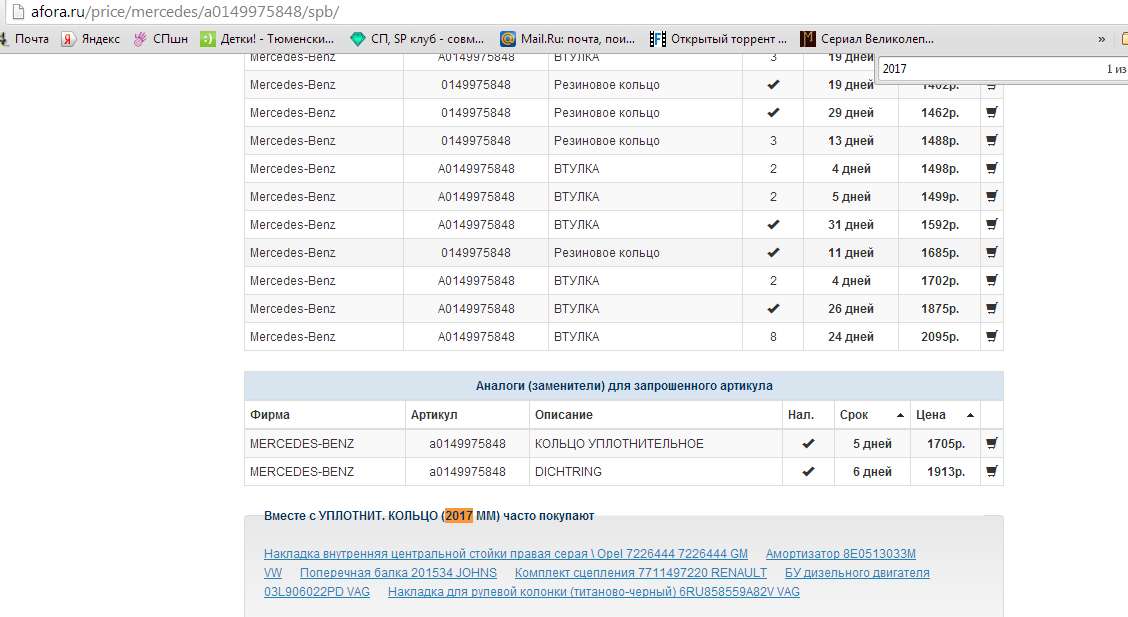Sort analogs by the Срок arrow

click(900, 416)
